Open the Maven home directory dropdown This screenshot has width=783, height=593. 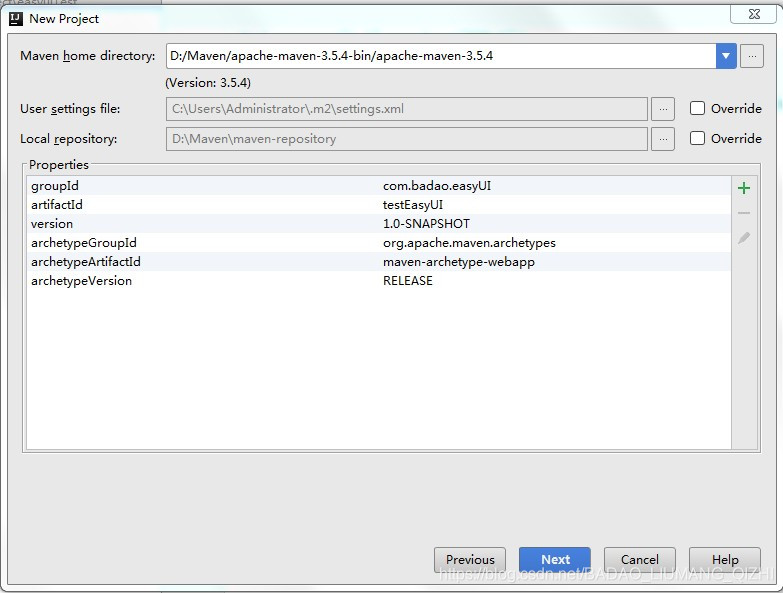[726, 56]
